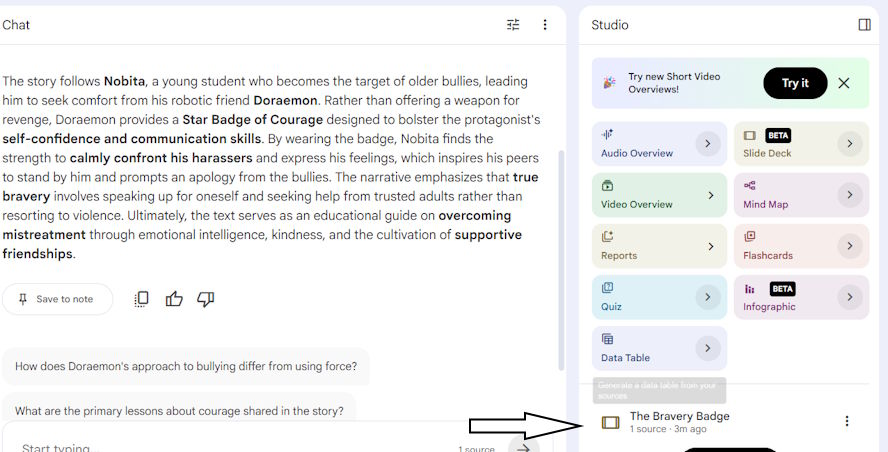Viewport: 888px width, 452px height.
Task: Give the response a thumbs down
Action: click(x=206, y=299)
